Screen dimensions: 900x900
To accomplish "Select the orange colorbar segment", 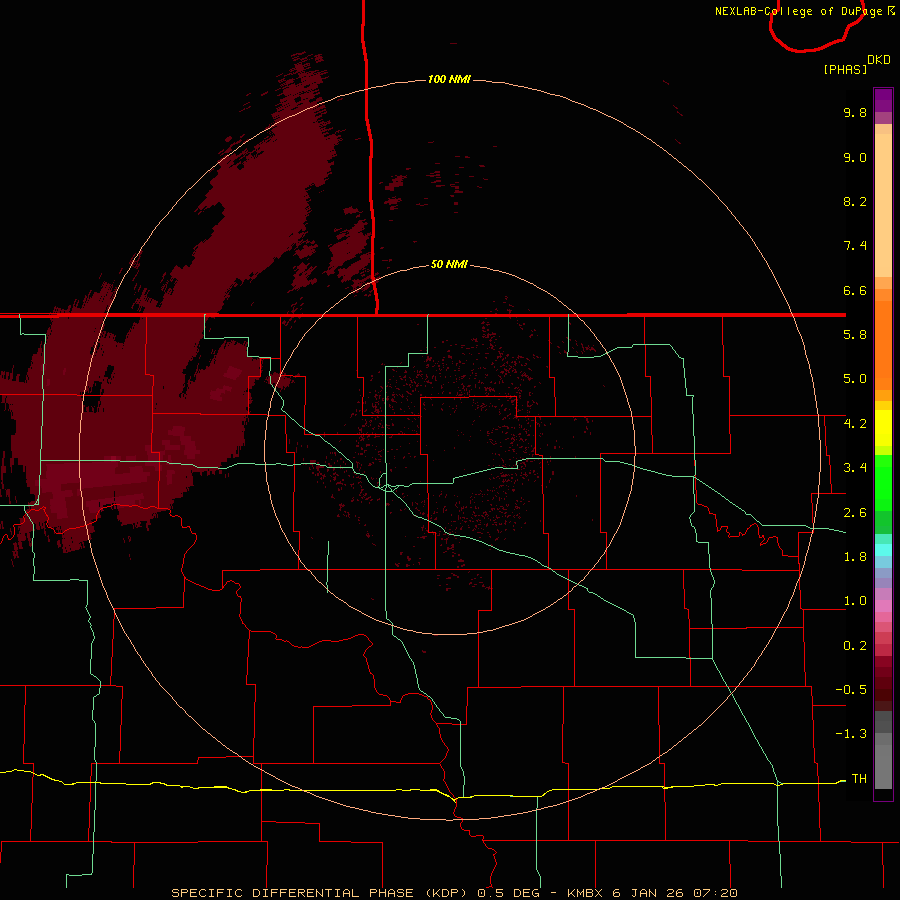I will [x=883, y=346].
